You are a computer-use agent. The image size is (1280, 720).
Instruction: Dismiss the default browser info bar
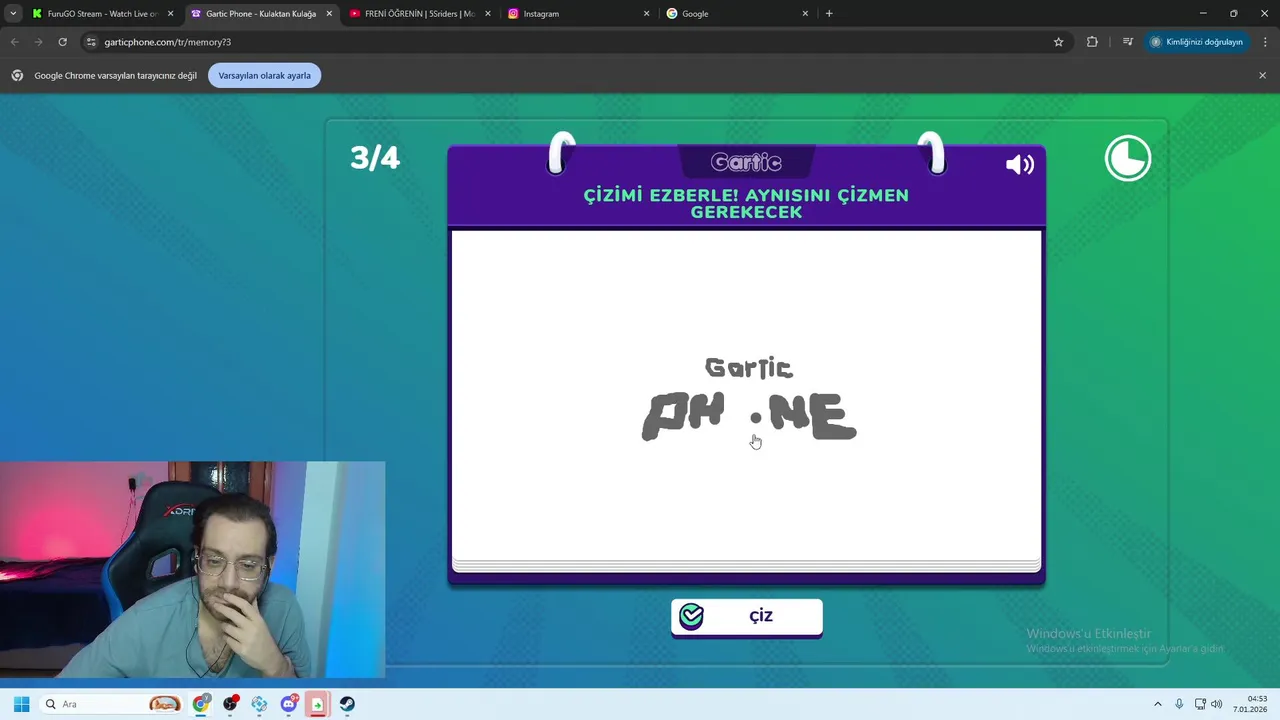[x=1262, y=76]
